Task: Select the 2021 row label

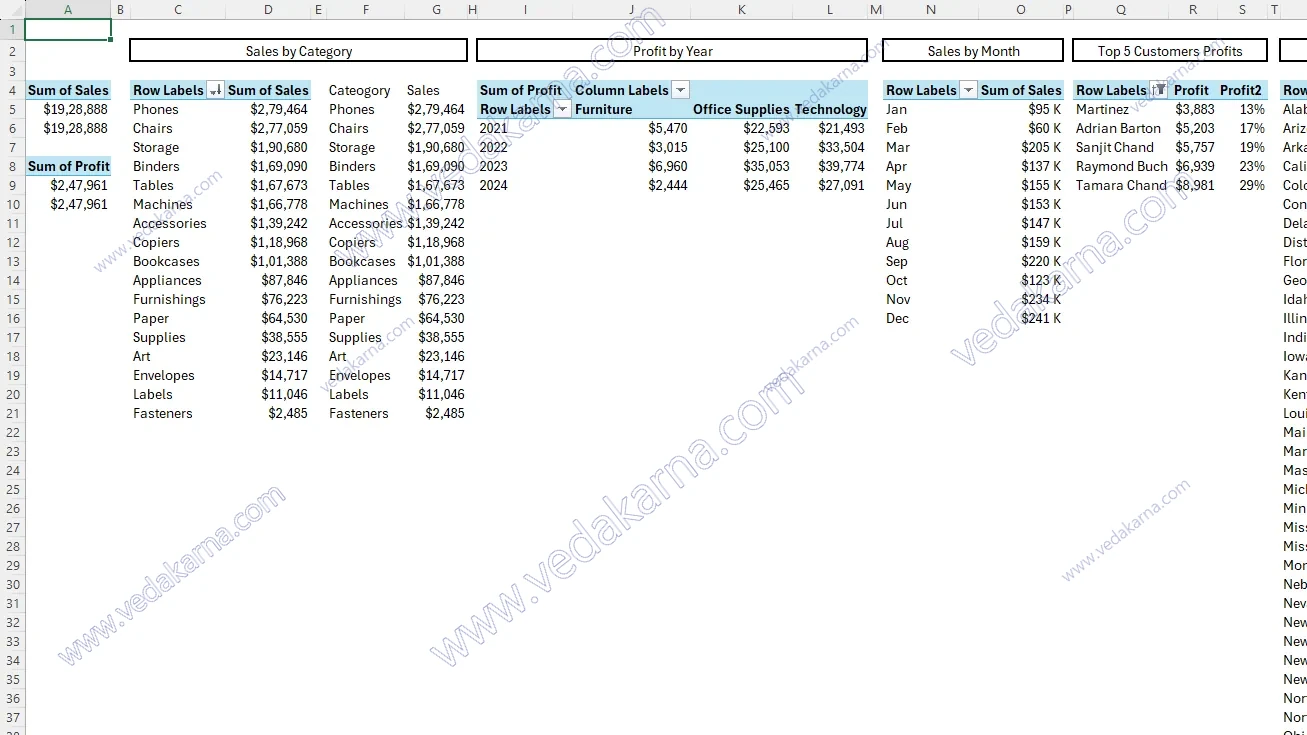Action: [525, 128]
